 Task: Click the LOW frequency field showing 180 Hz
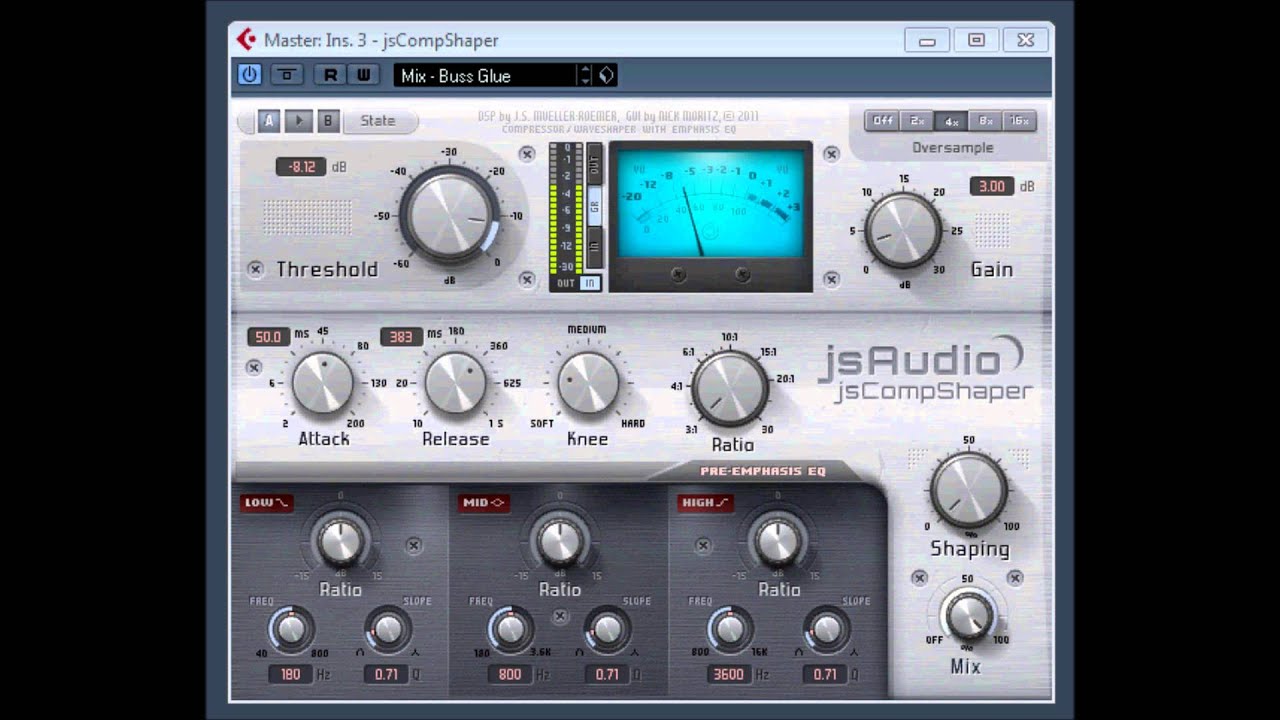[290, 674]
